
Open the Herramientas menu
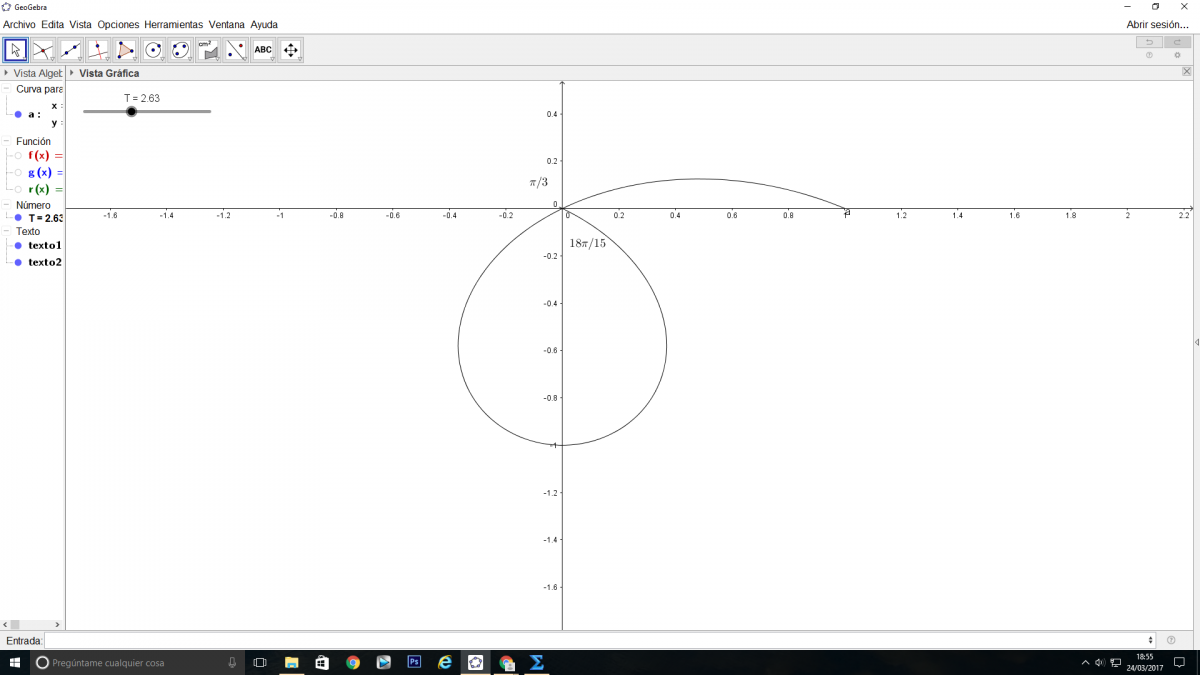coord(173,24)
